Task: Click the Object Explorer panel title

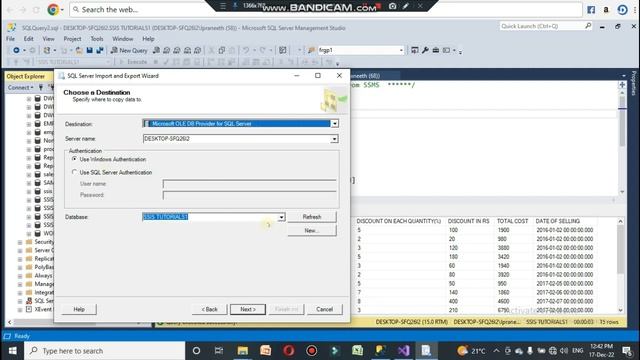Action: click(26, 76)
